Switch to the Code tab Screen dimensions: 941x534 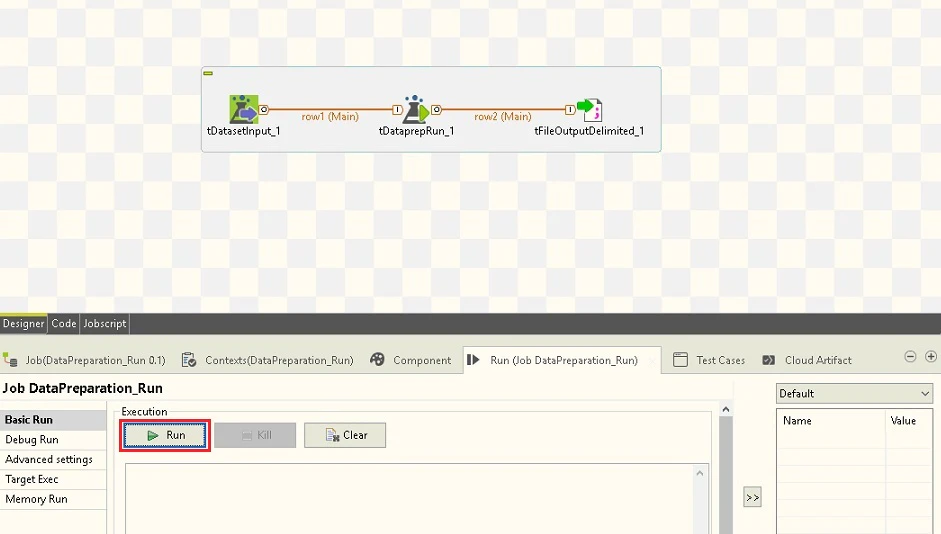[x=64, y=323]
